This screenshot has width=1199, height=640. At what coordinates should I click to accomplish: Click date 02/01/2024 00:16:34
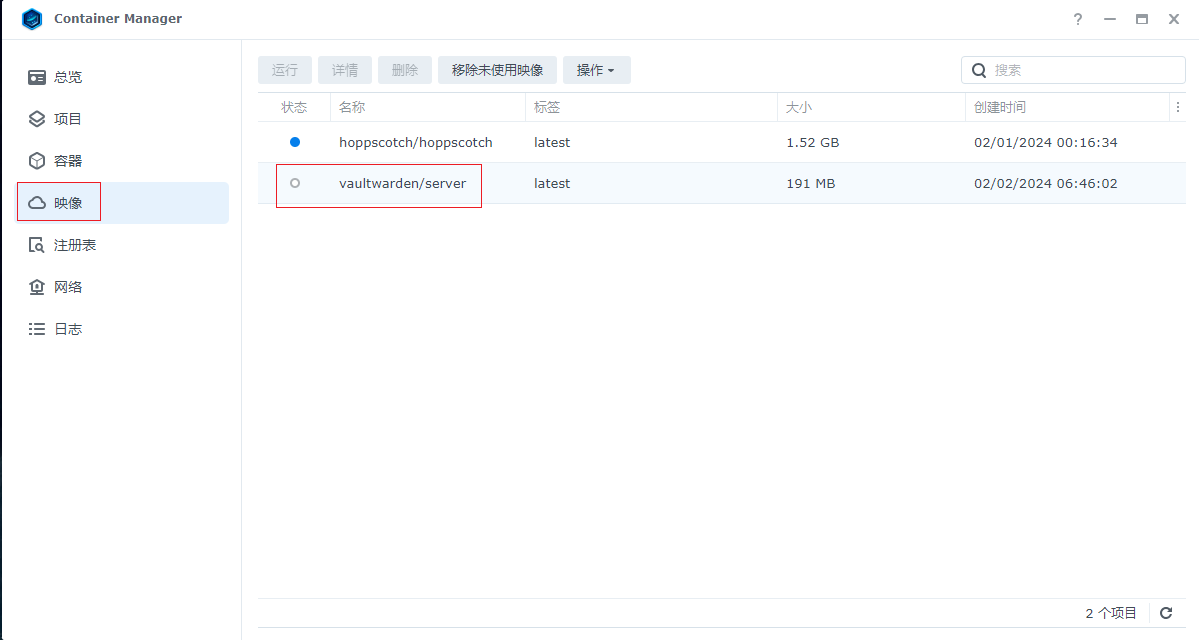pos(1046,142)
